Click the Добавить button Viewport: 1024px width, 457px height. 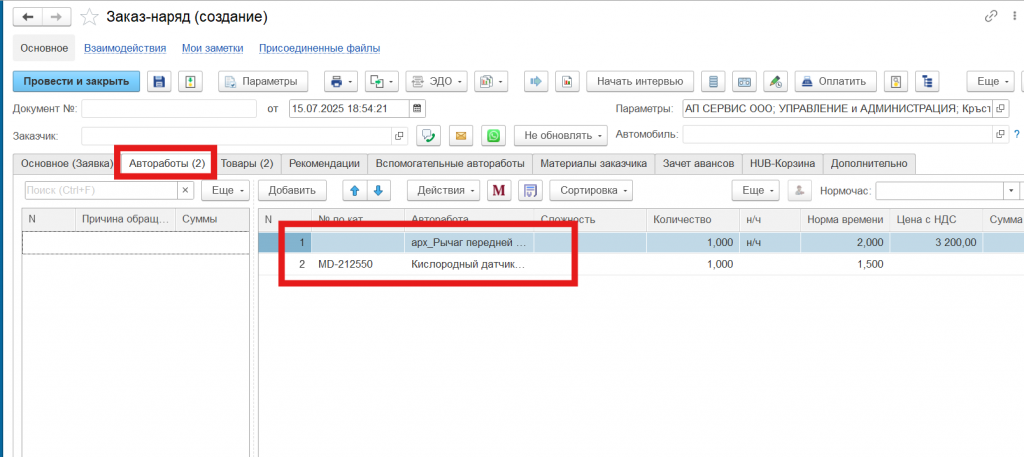292,190
